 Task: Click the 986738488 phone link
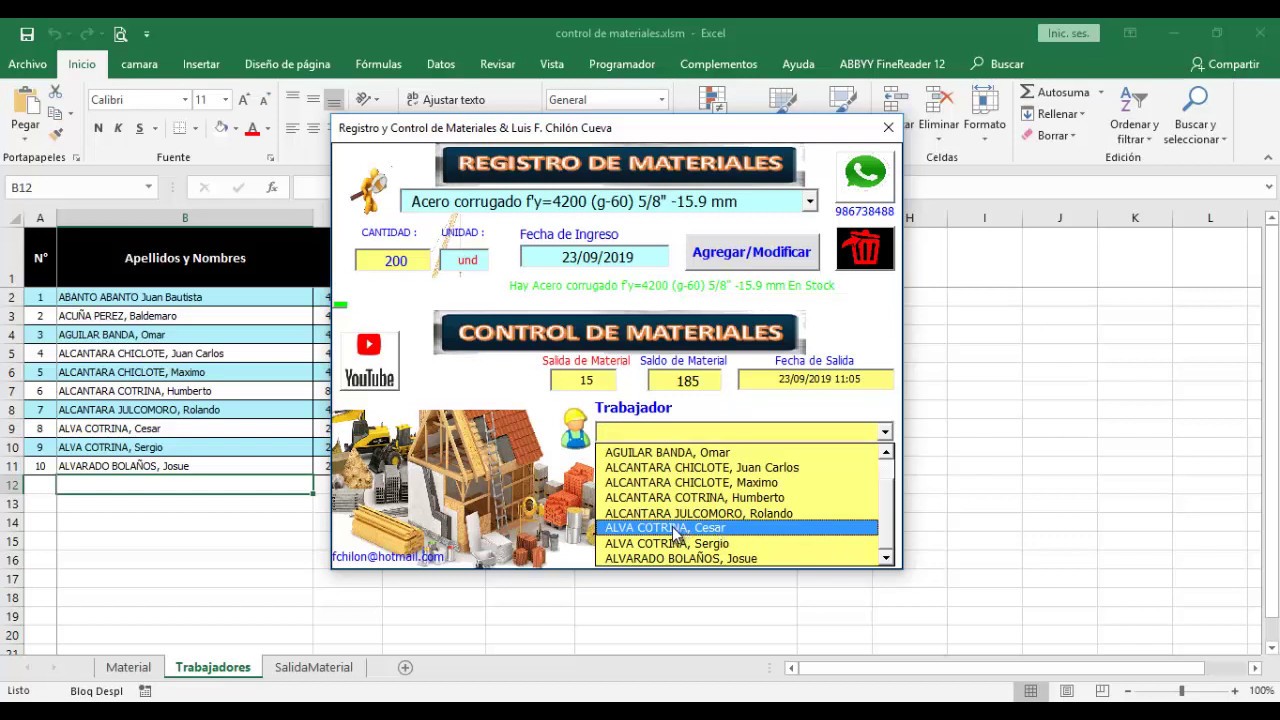pyautogui.click(x=865, y=212)
